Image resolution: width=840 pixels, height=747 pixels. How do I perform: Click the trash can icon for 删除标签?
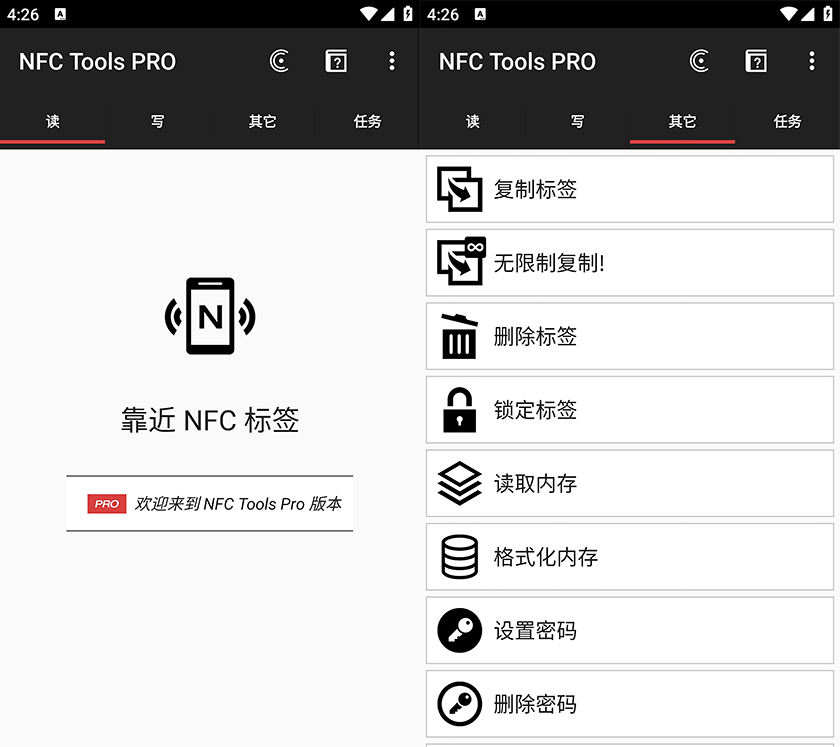(459, 336)
